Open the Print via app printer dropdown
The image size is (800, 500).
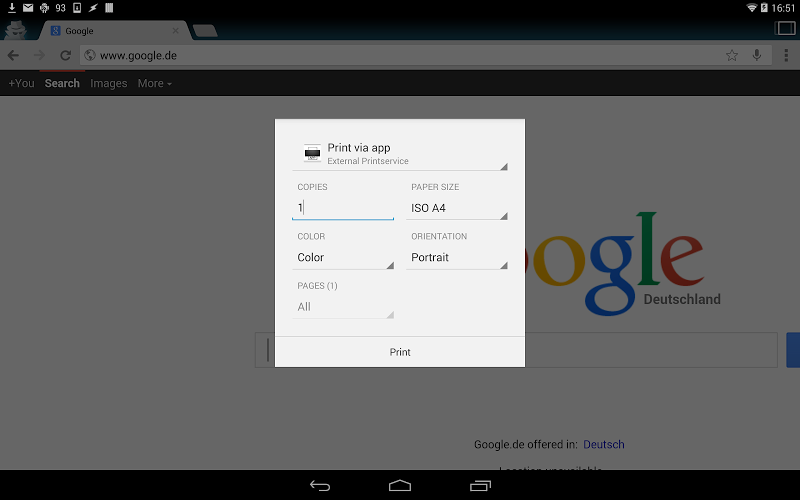(399, 154)
